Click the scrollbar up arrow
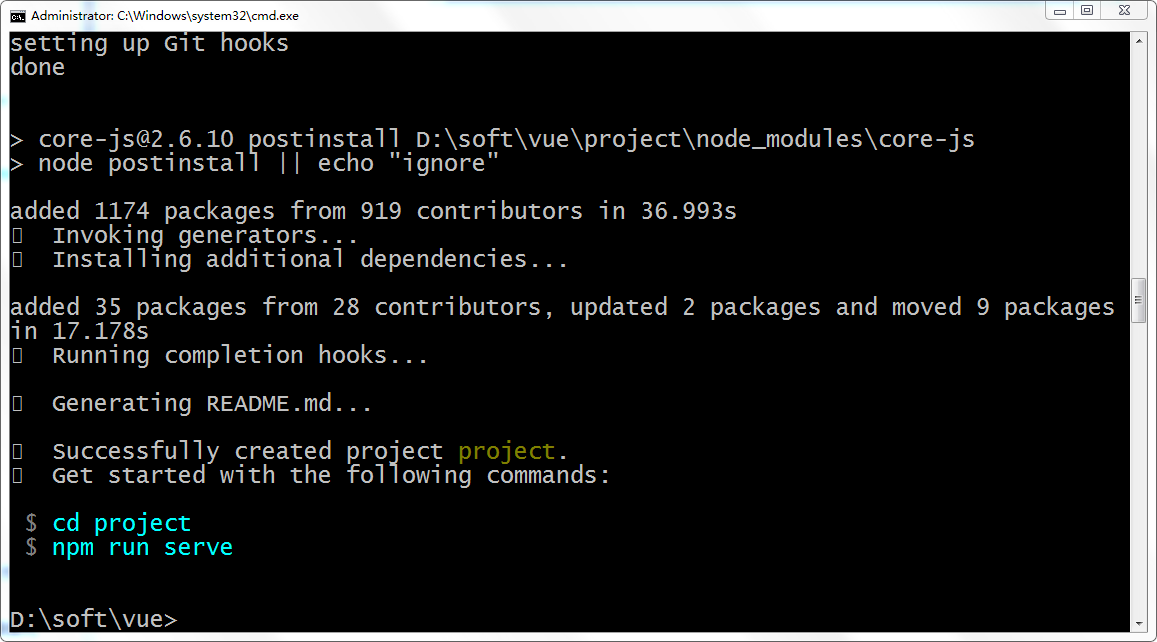Viewport: 1157px width, 642px height. [x=1138, y=41]
